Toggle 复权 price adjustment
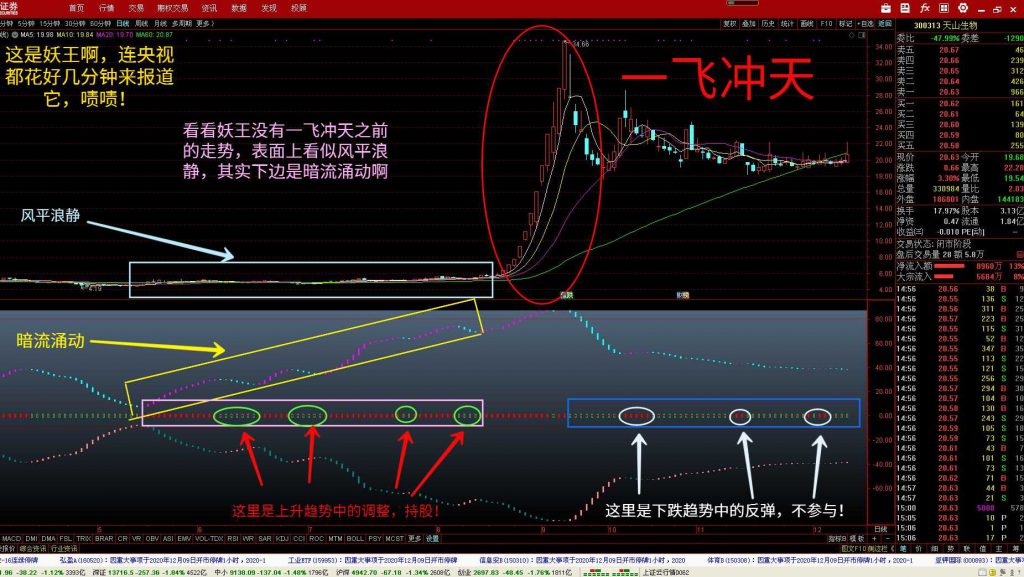 (730, 21)
